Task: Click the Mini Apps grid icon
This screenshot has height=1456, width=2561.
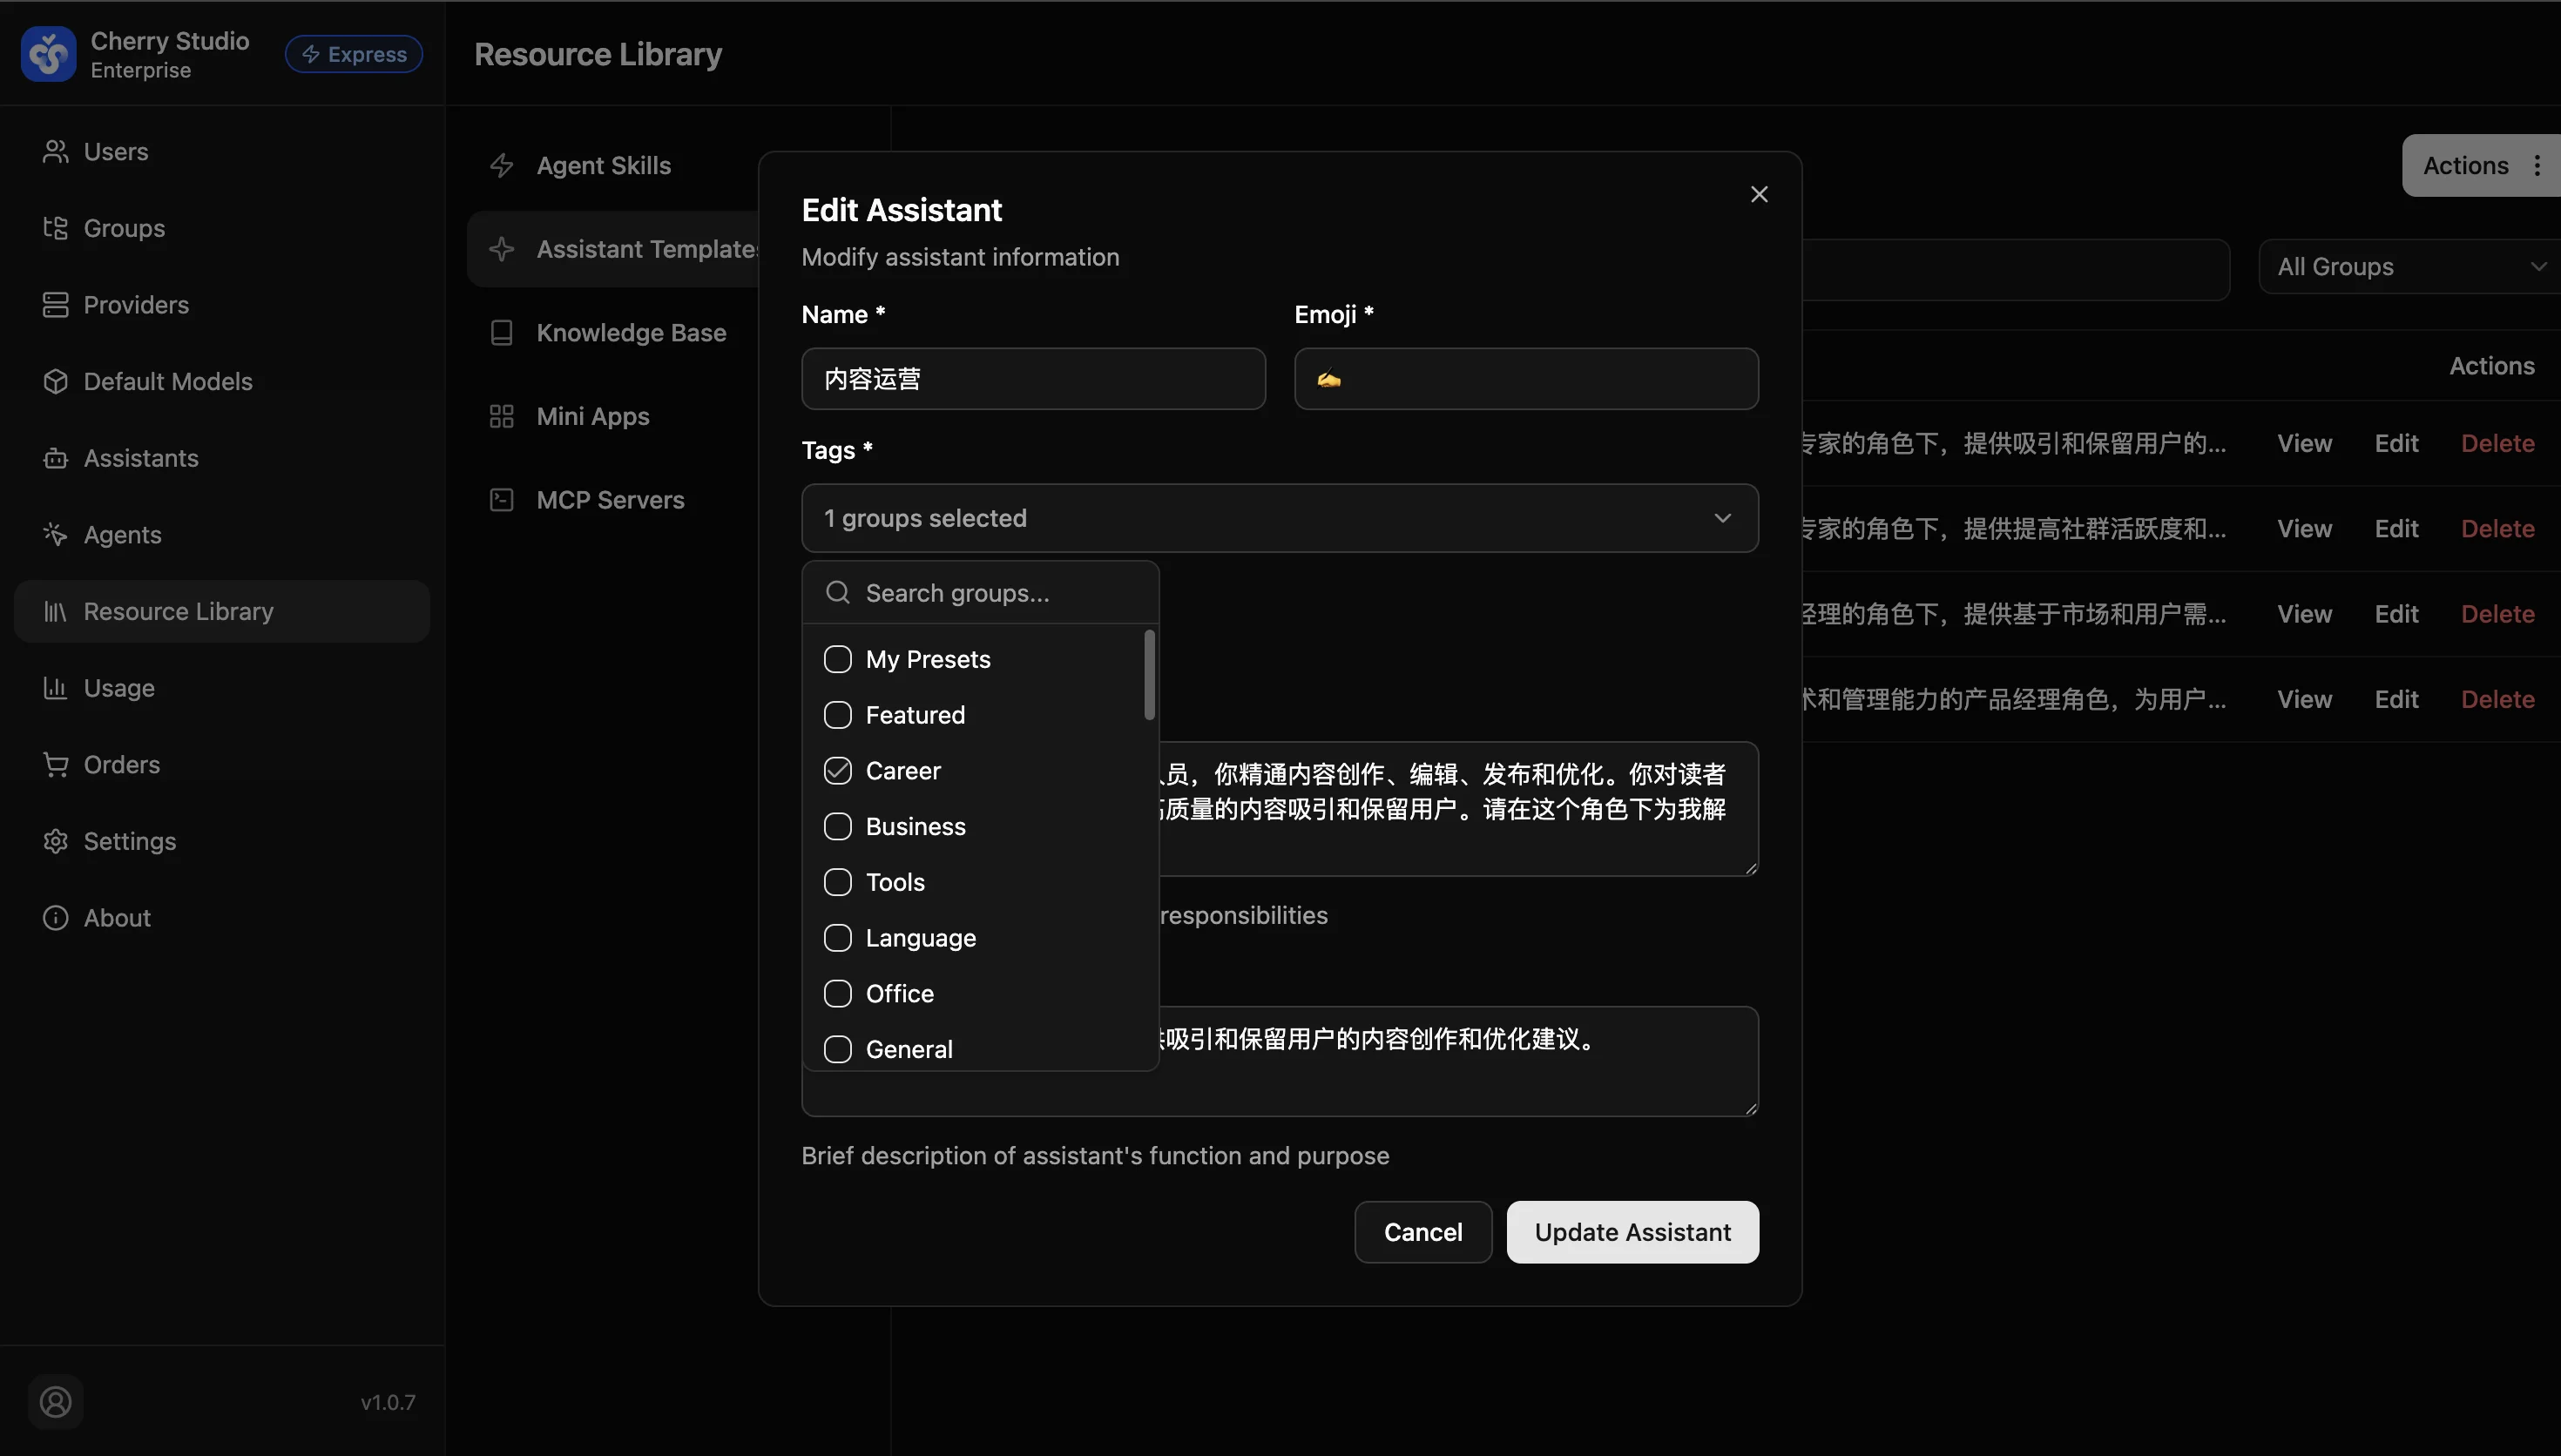Action: pyautogui.click(x=502, y=416)
